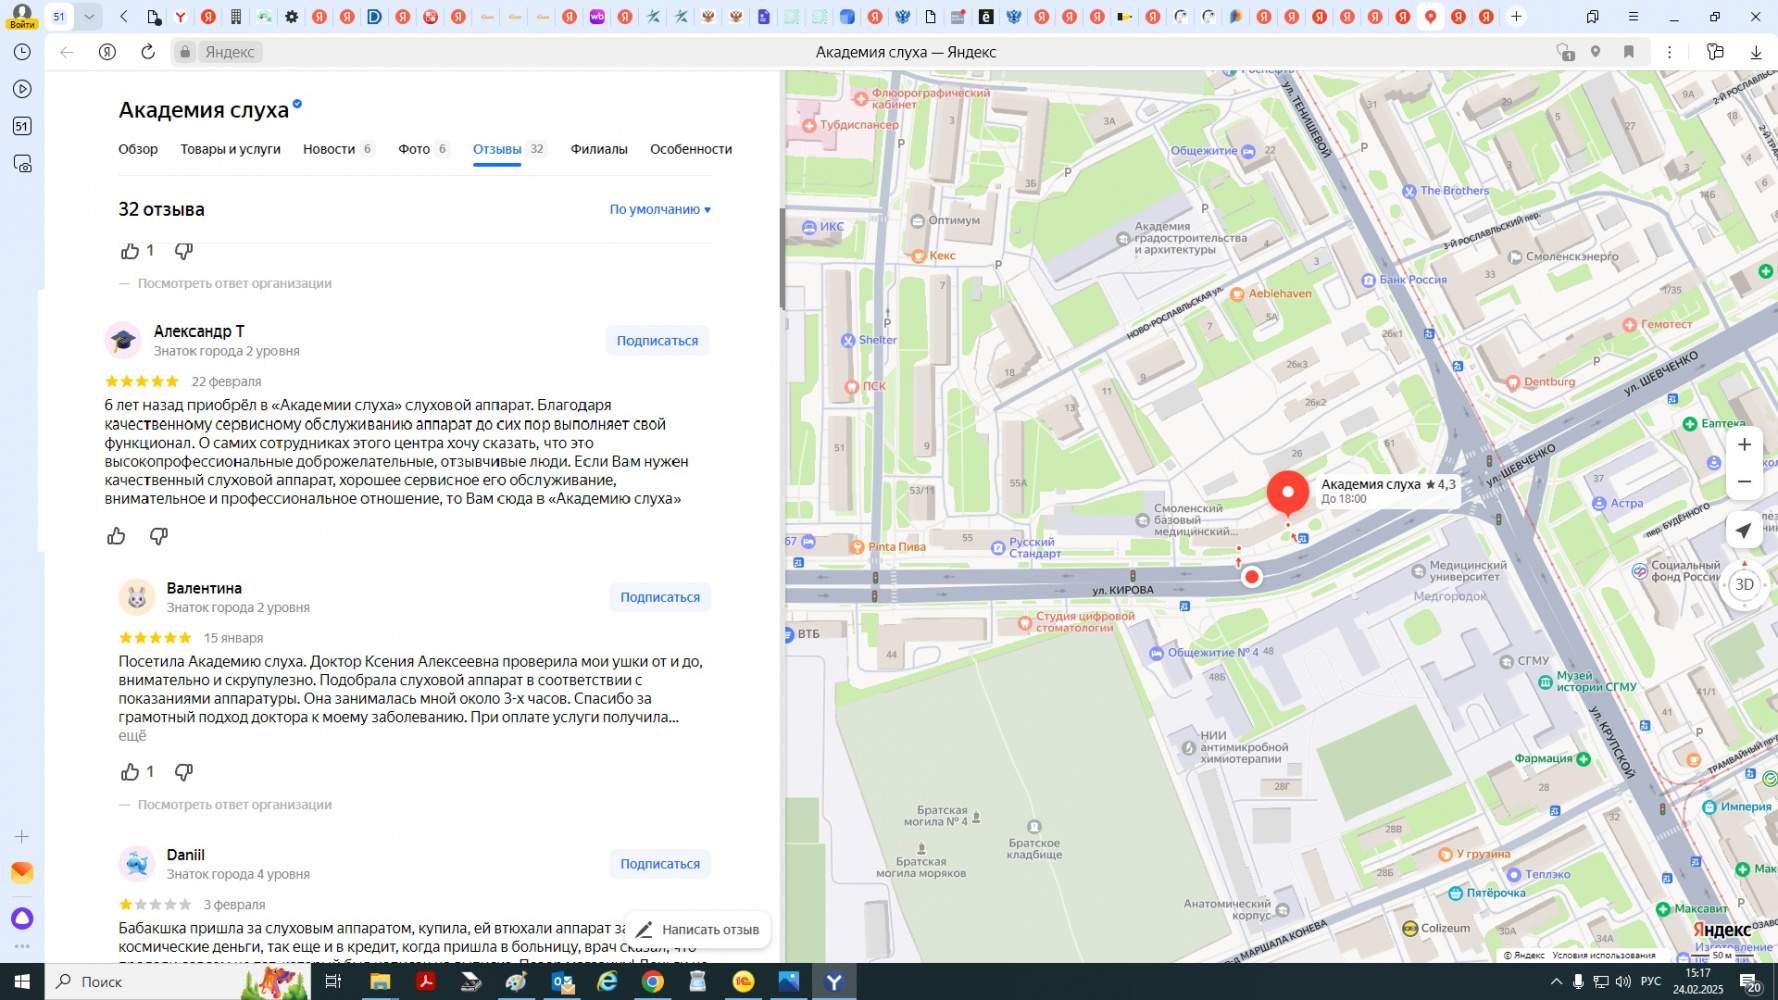The width and height of the screenshot is (1778, 1000).
Task: Like Александр Т's review
Action: click(x=117, y=537)
